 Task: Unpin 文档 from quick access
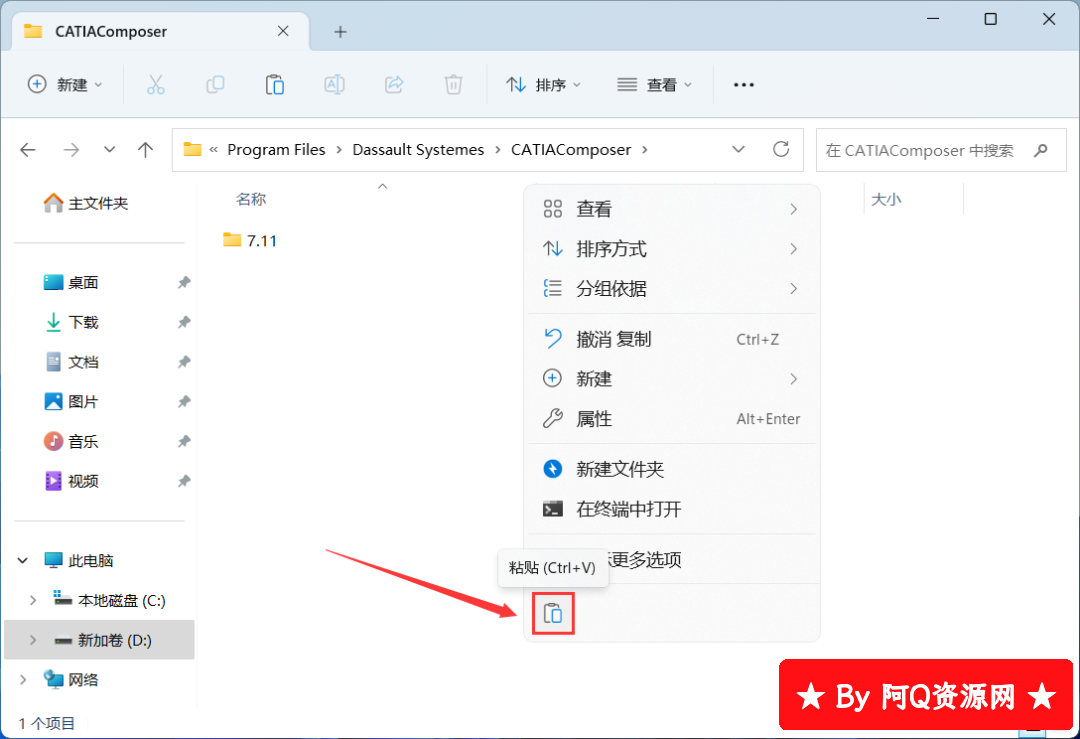click(184, 362)
